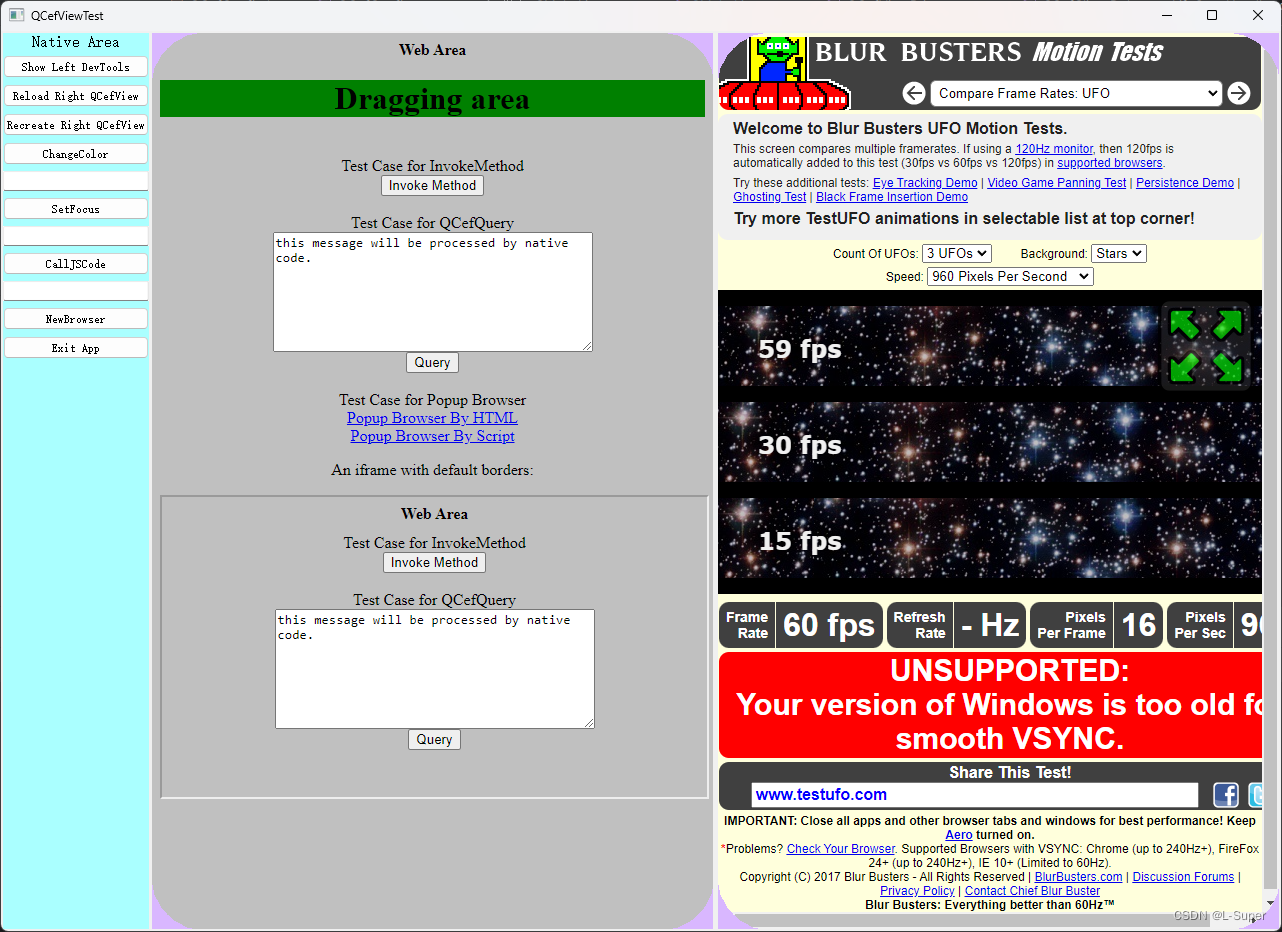This screenshot has height=932, width=1282.
Task: Click Contact Chief Blur Buster link
Action: [1032, 891]
